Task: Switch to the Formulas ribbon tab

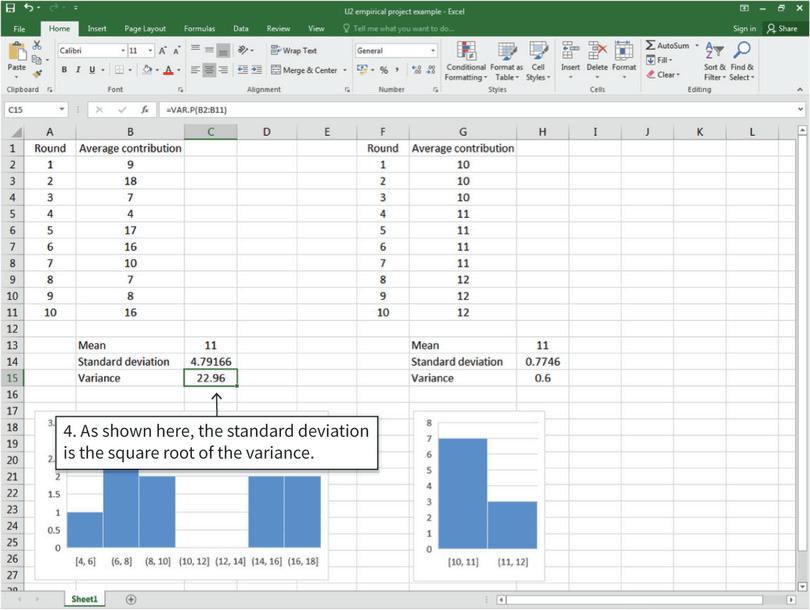Action: pos(199,28)
